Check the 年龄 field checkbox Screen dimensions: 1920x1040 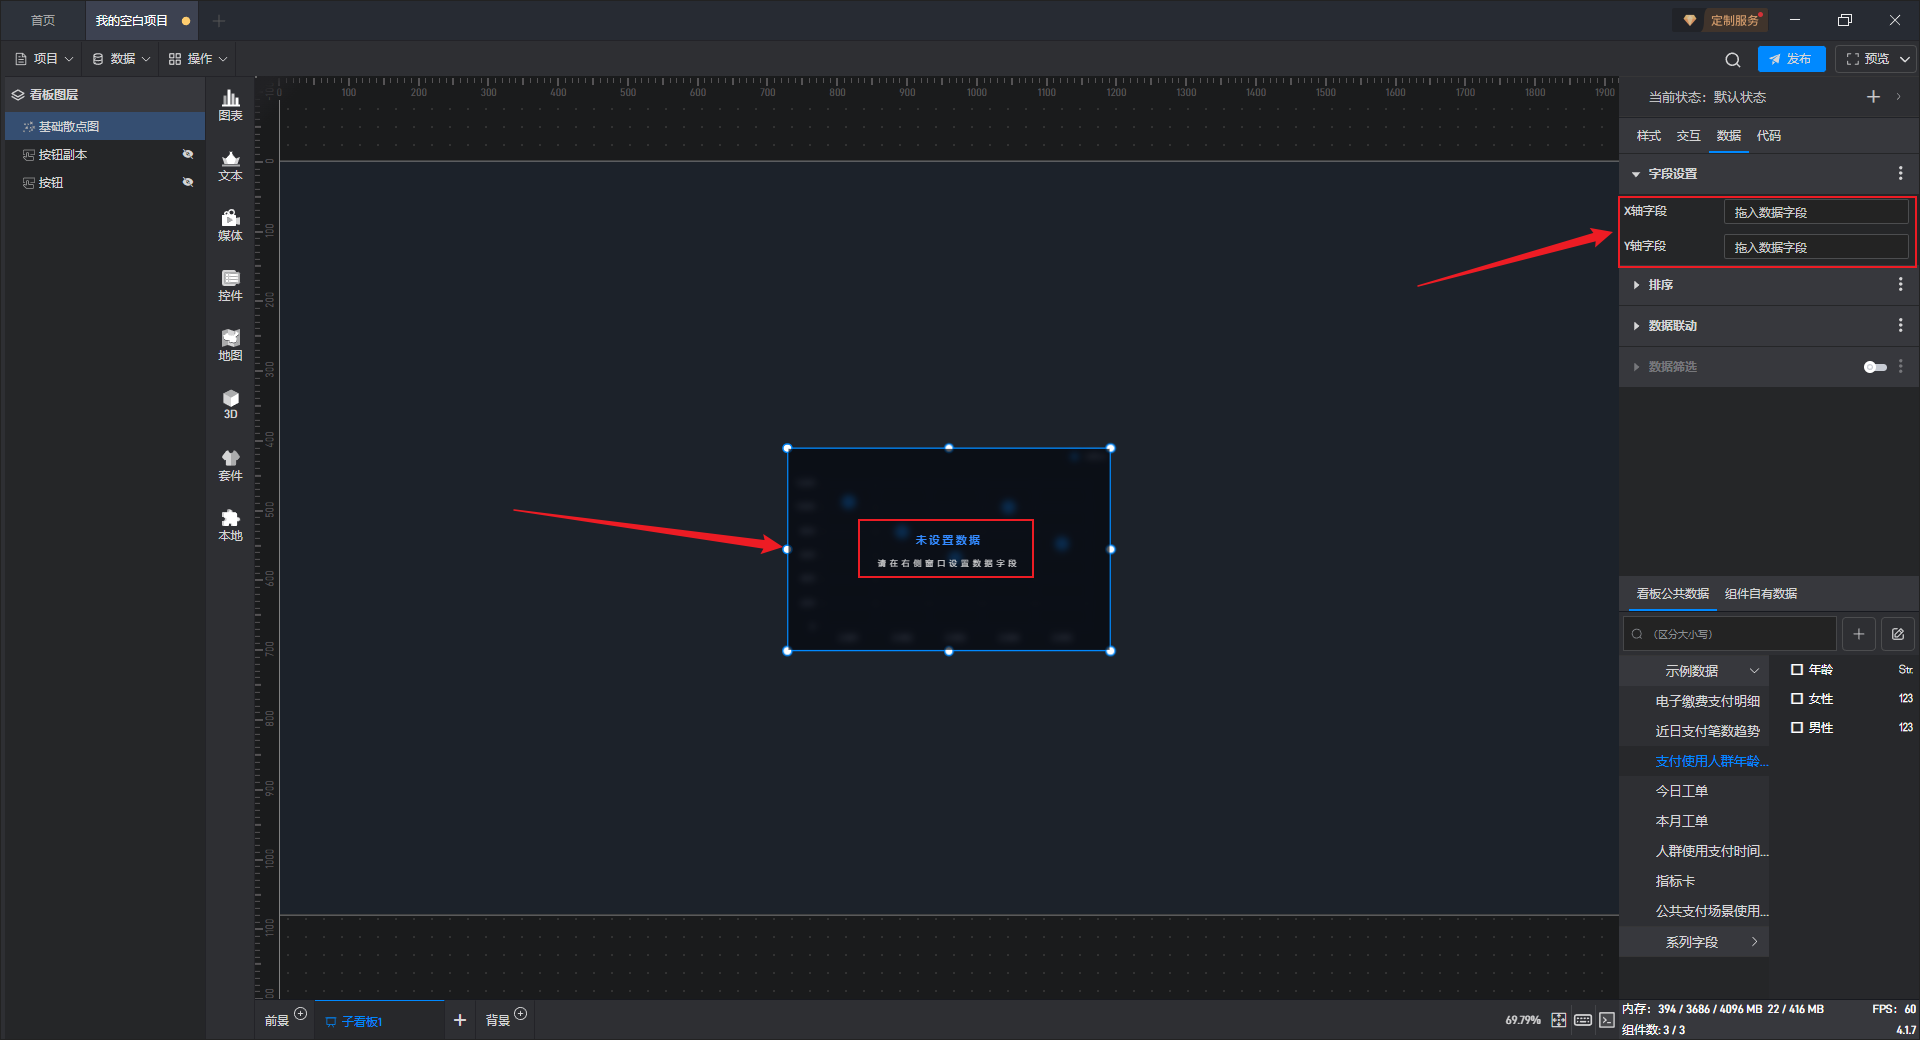pos(1797,670)
